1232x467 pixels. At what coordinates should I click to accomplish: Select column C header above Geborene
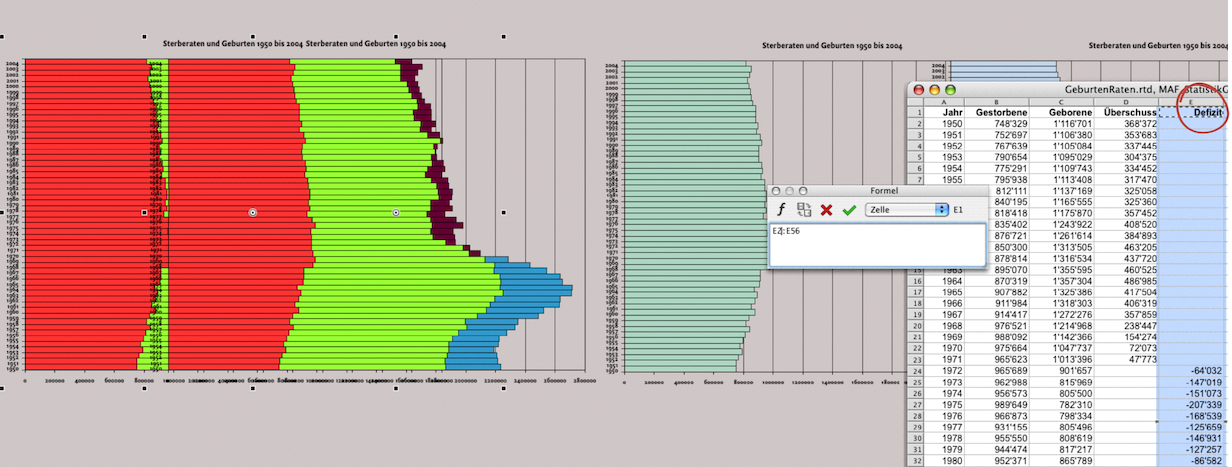tap(1062, 102)
